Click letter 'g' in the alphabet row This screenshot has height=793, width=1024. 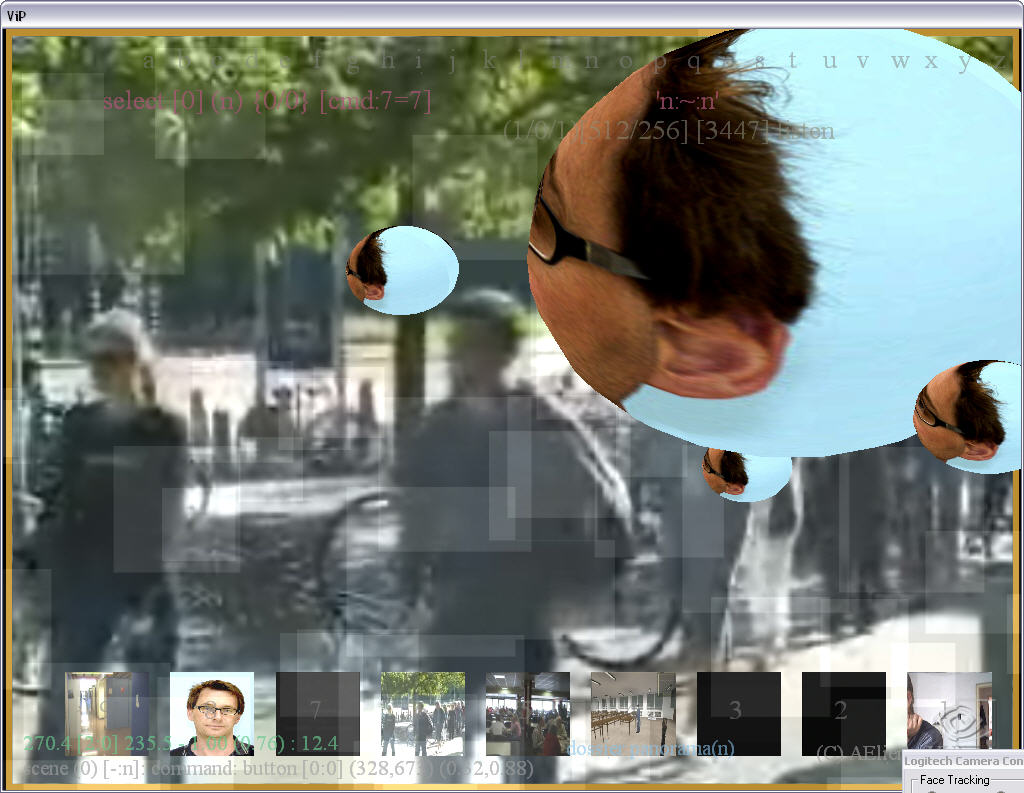pyautogui.click(x=353, y=62)
